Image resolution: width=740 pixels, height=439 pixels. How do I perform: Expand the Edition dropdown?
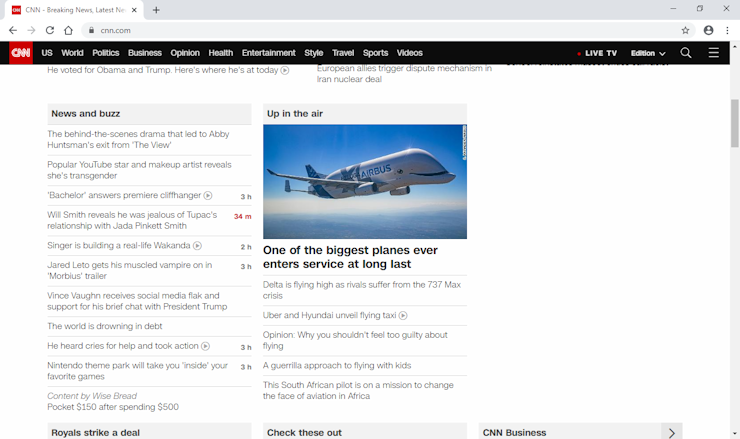click(648, 53)
